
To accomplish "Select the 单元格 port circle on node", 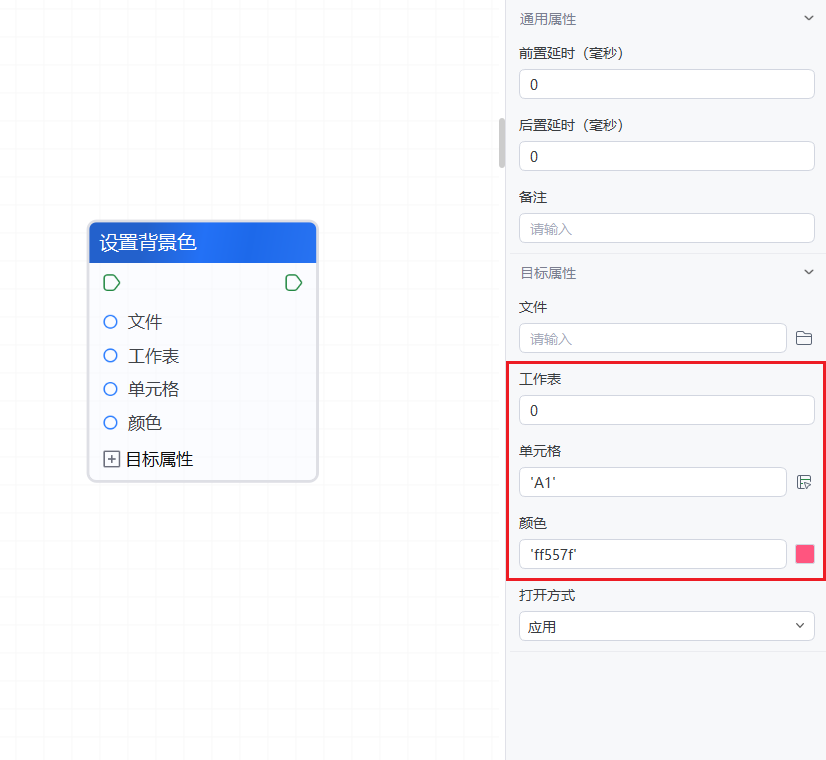I will tap(111, 389).
